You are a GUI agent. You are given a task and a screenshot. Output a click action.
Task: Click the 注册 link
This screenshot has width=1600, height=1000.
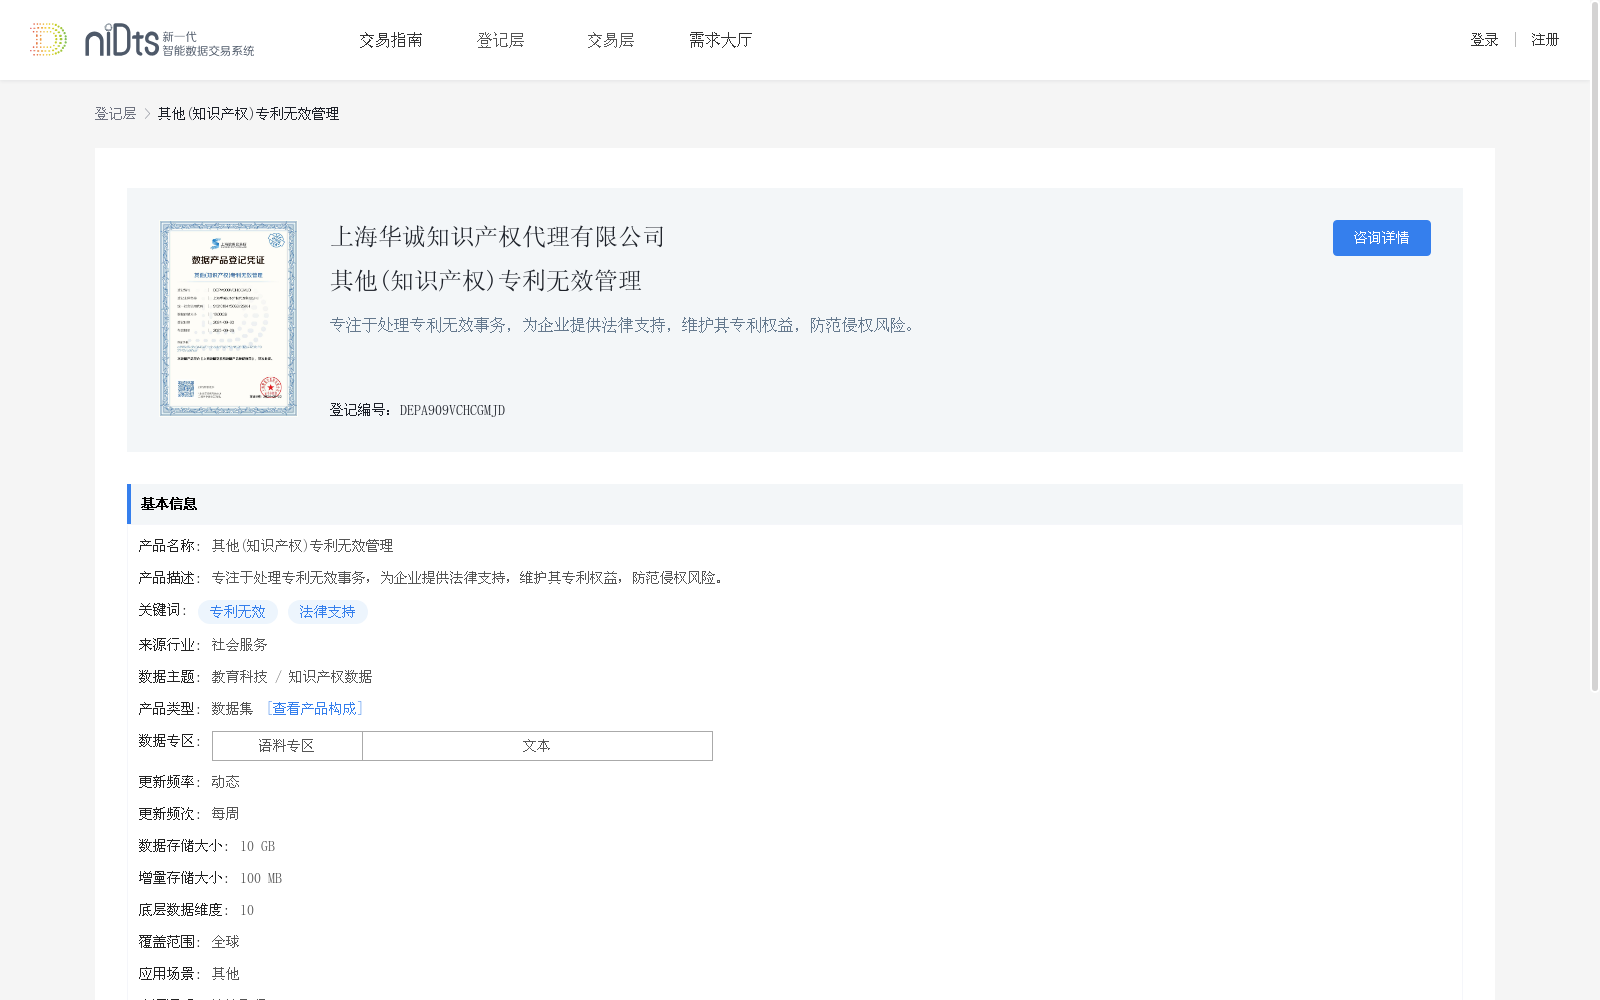(x=1545, y=40)
